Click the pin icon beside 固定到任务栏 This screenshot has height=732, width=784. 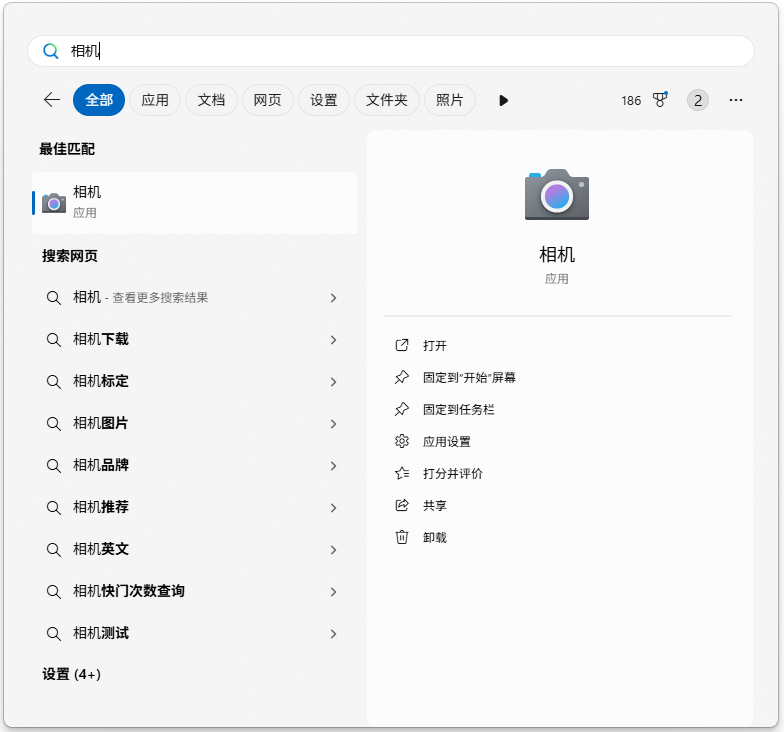[x=402, y=409]
